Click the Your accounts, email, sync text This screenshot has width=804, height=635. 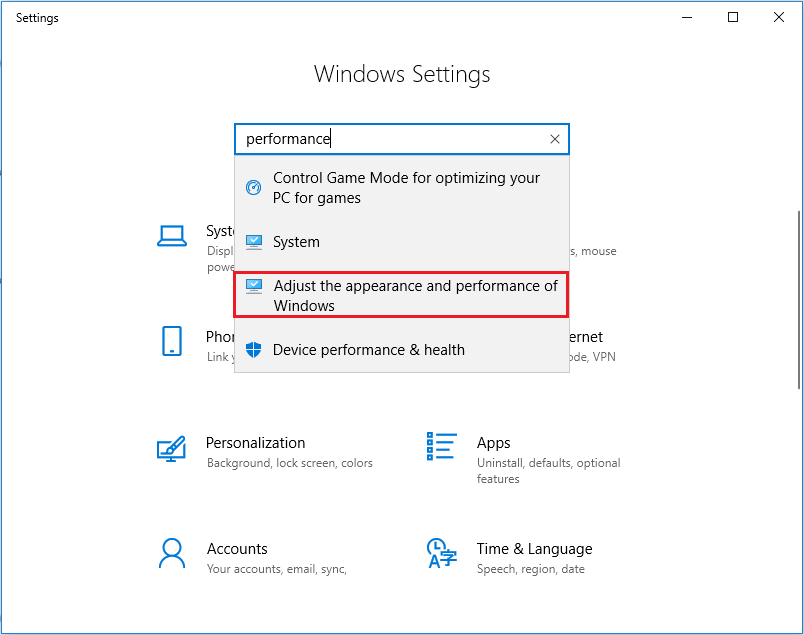(x=277, y=569)
